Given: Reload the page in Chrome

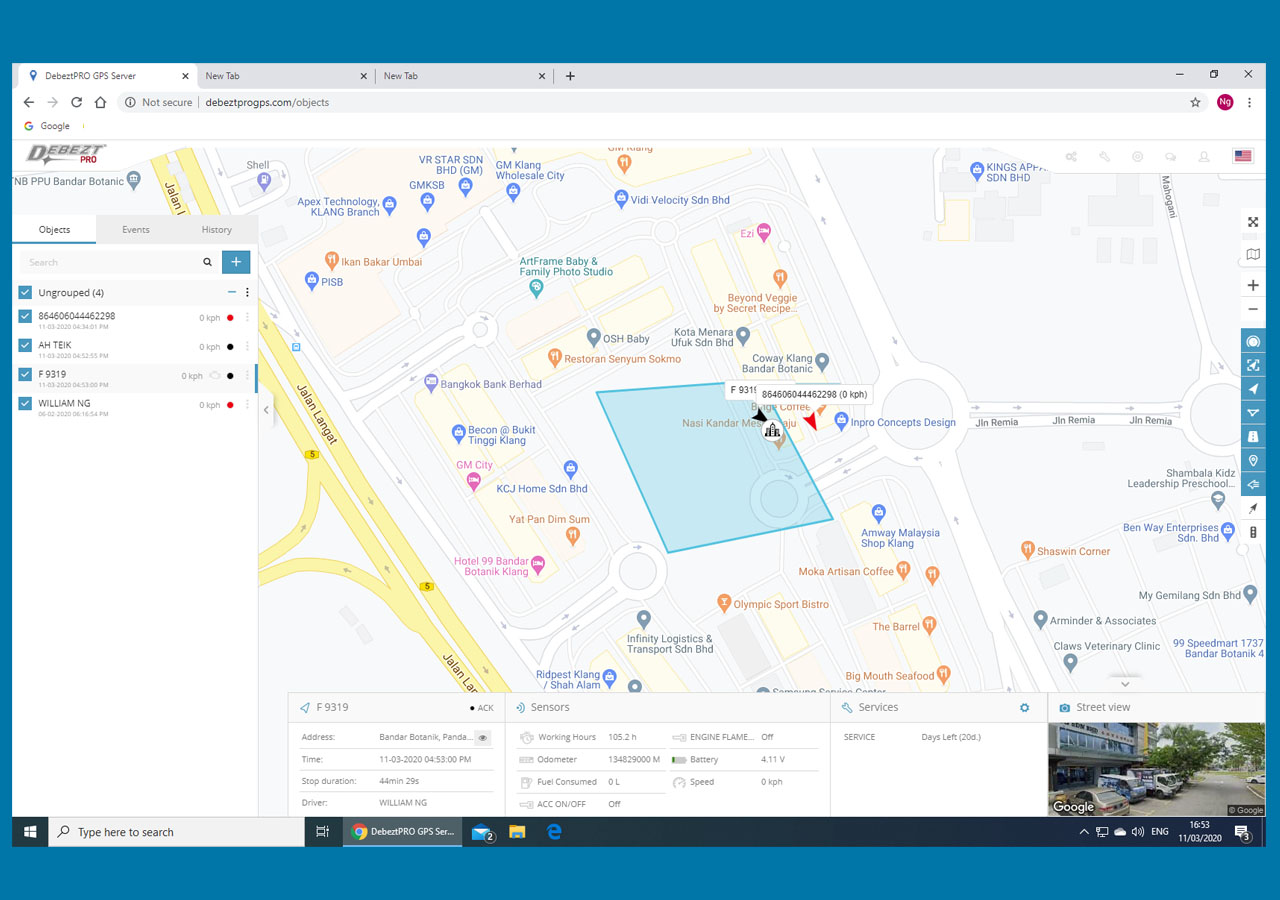Looking at the screenshot, I should point(76,102).
